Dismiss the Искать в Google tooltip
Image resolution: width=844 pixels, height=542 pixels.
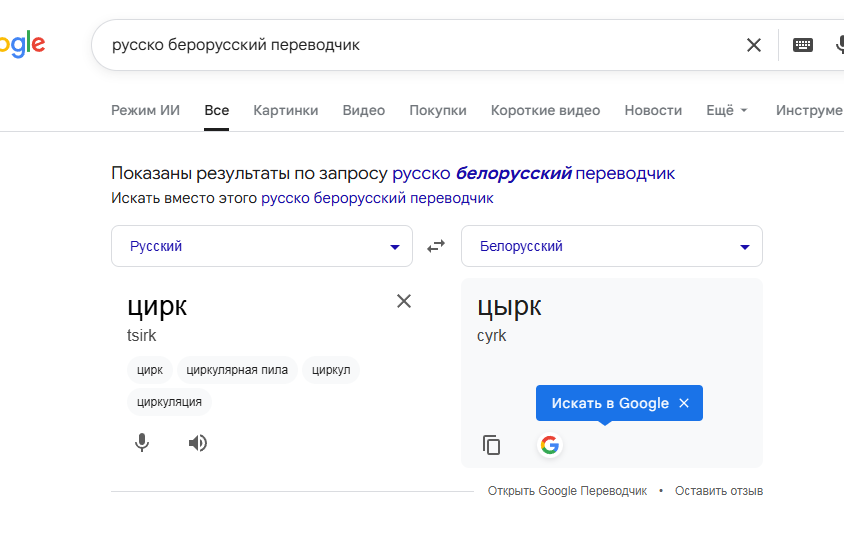coord(684,403)
